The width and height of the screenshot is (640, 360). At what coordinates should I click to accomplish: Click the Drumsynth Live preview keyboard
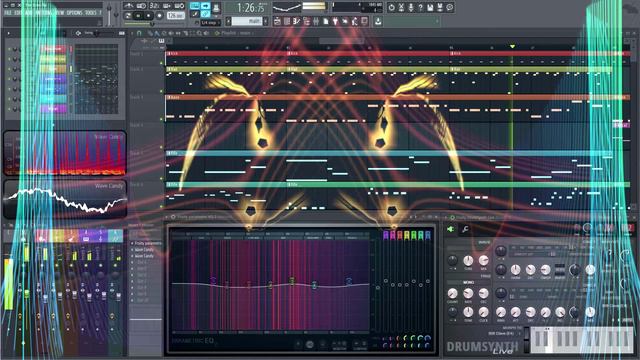[x=582, y=339]
